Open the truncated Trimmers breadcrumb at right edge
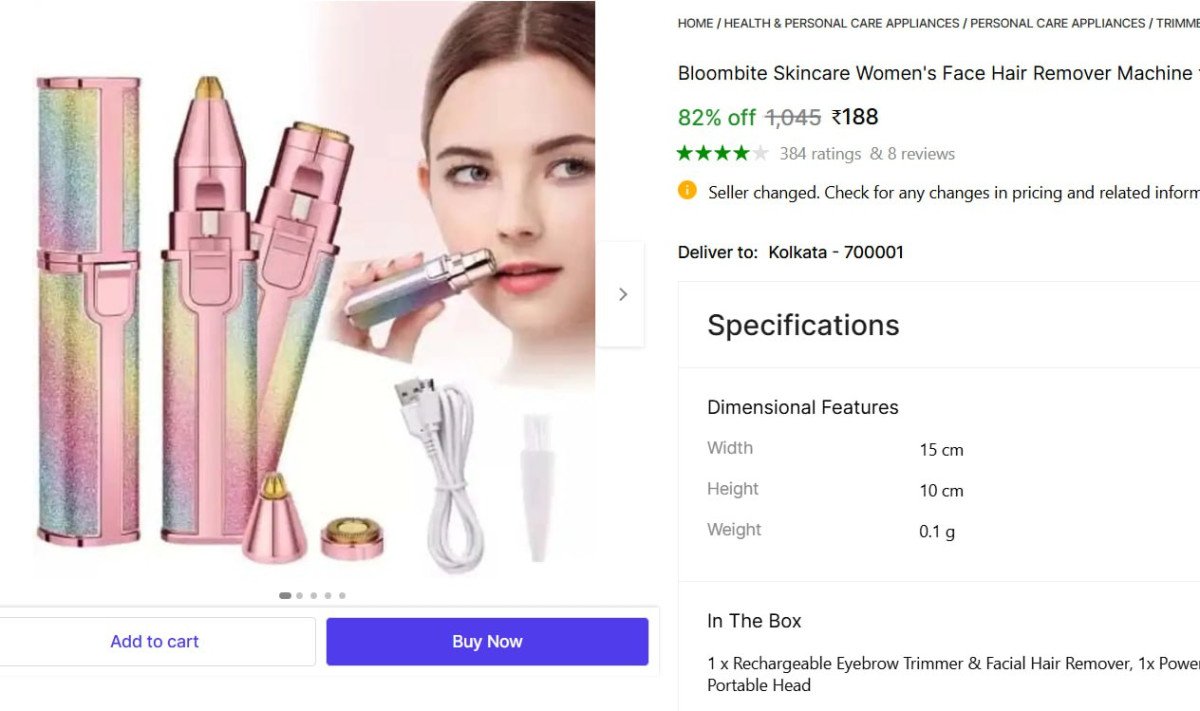The image size is (1200, 711). 1177,23
